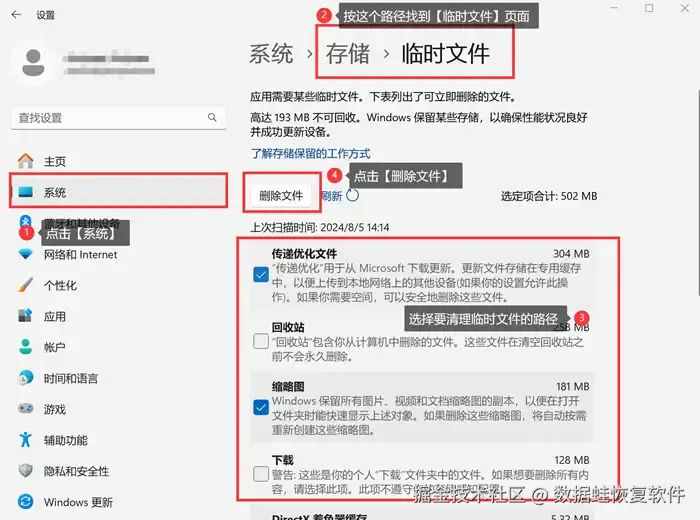Viewport: 700px width, 520px height.
Task: Click the 缩略图 title text
Action: point(288,386)
